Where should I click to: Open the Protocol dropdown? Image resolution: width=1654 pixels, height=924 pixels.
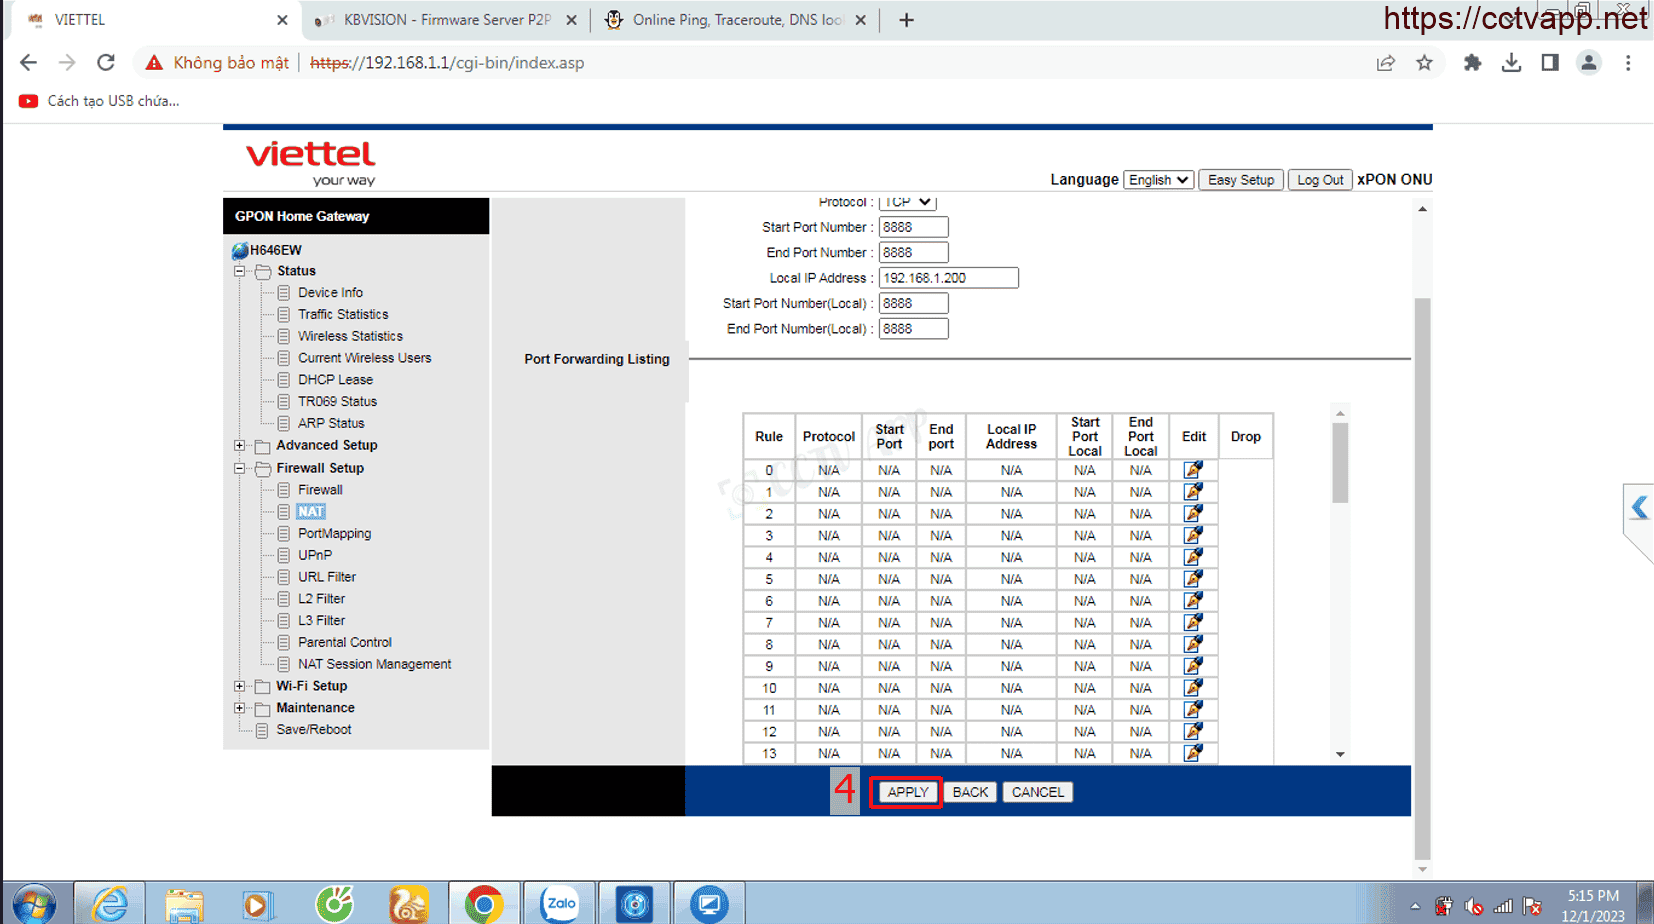point(907,203)
